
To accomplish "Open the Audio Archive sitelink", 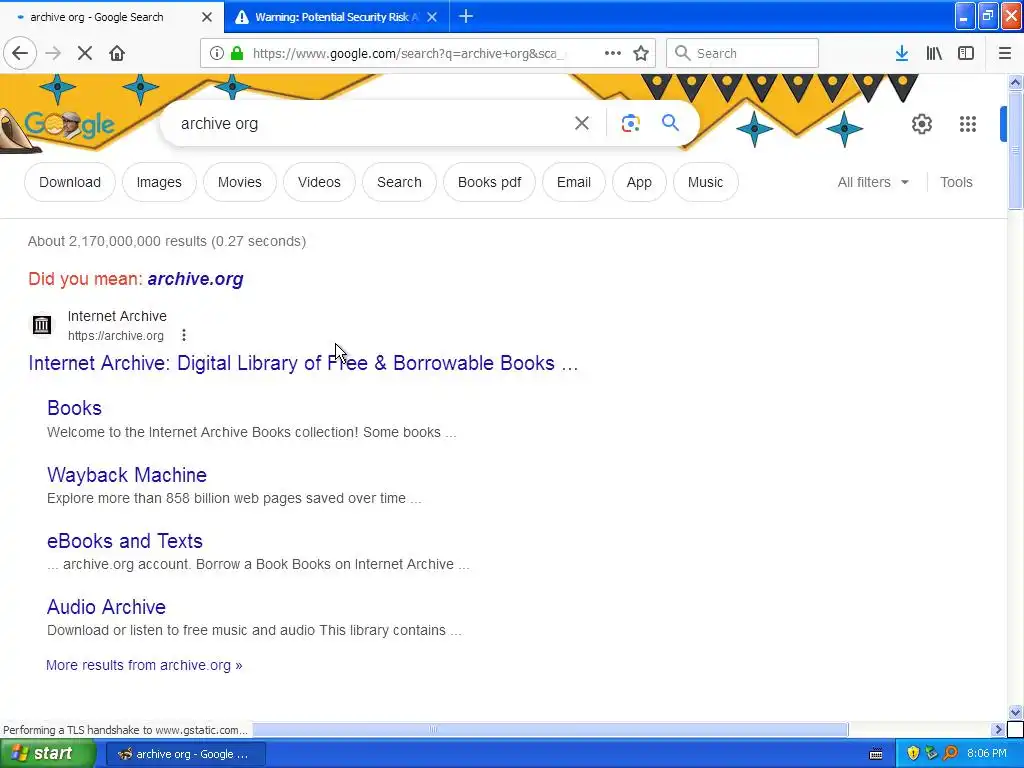I will pyautogui.click(x=106, y=607).
